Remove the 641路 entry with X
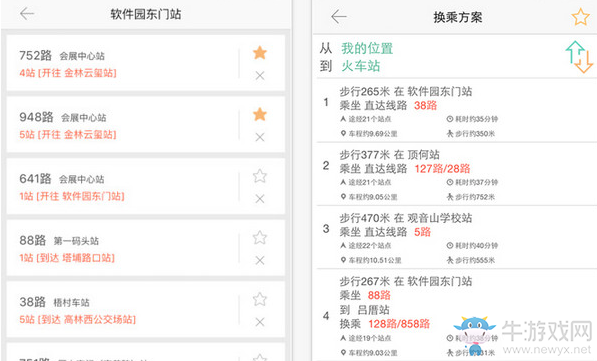 (260, 199)
